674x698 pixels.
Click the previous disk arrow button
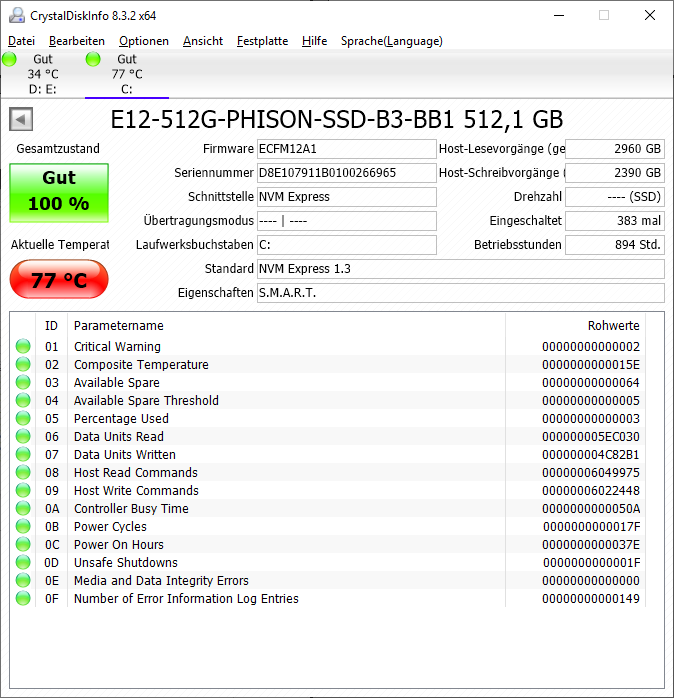(21, 119)
